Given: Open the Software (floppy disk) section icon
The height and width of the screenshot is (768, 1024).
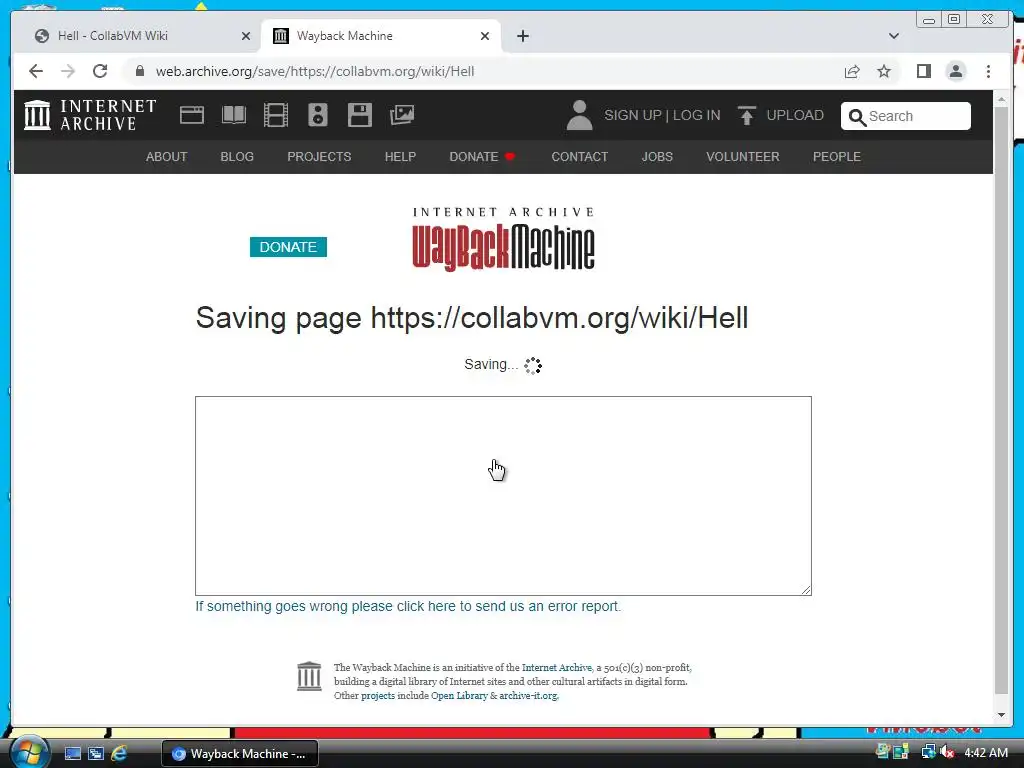Looking at the screenshot, I should click(360, 115).
